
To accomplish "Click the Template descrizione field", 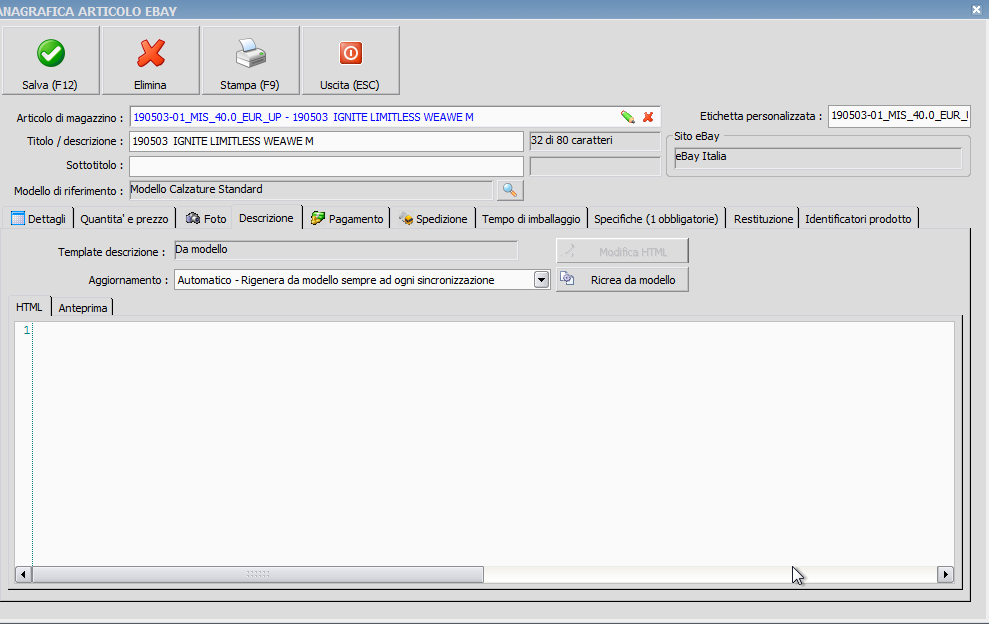I will [346, 250].
